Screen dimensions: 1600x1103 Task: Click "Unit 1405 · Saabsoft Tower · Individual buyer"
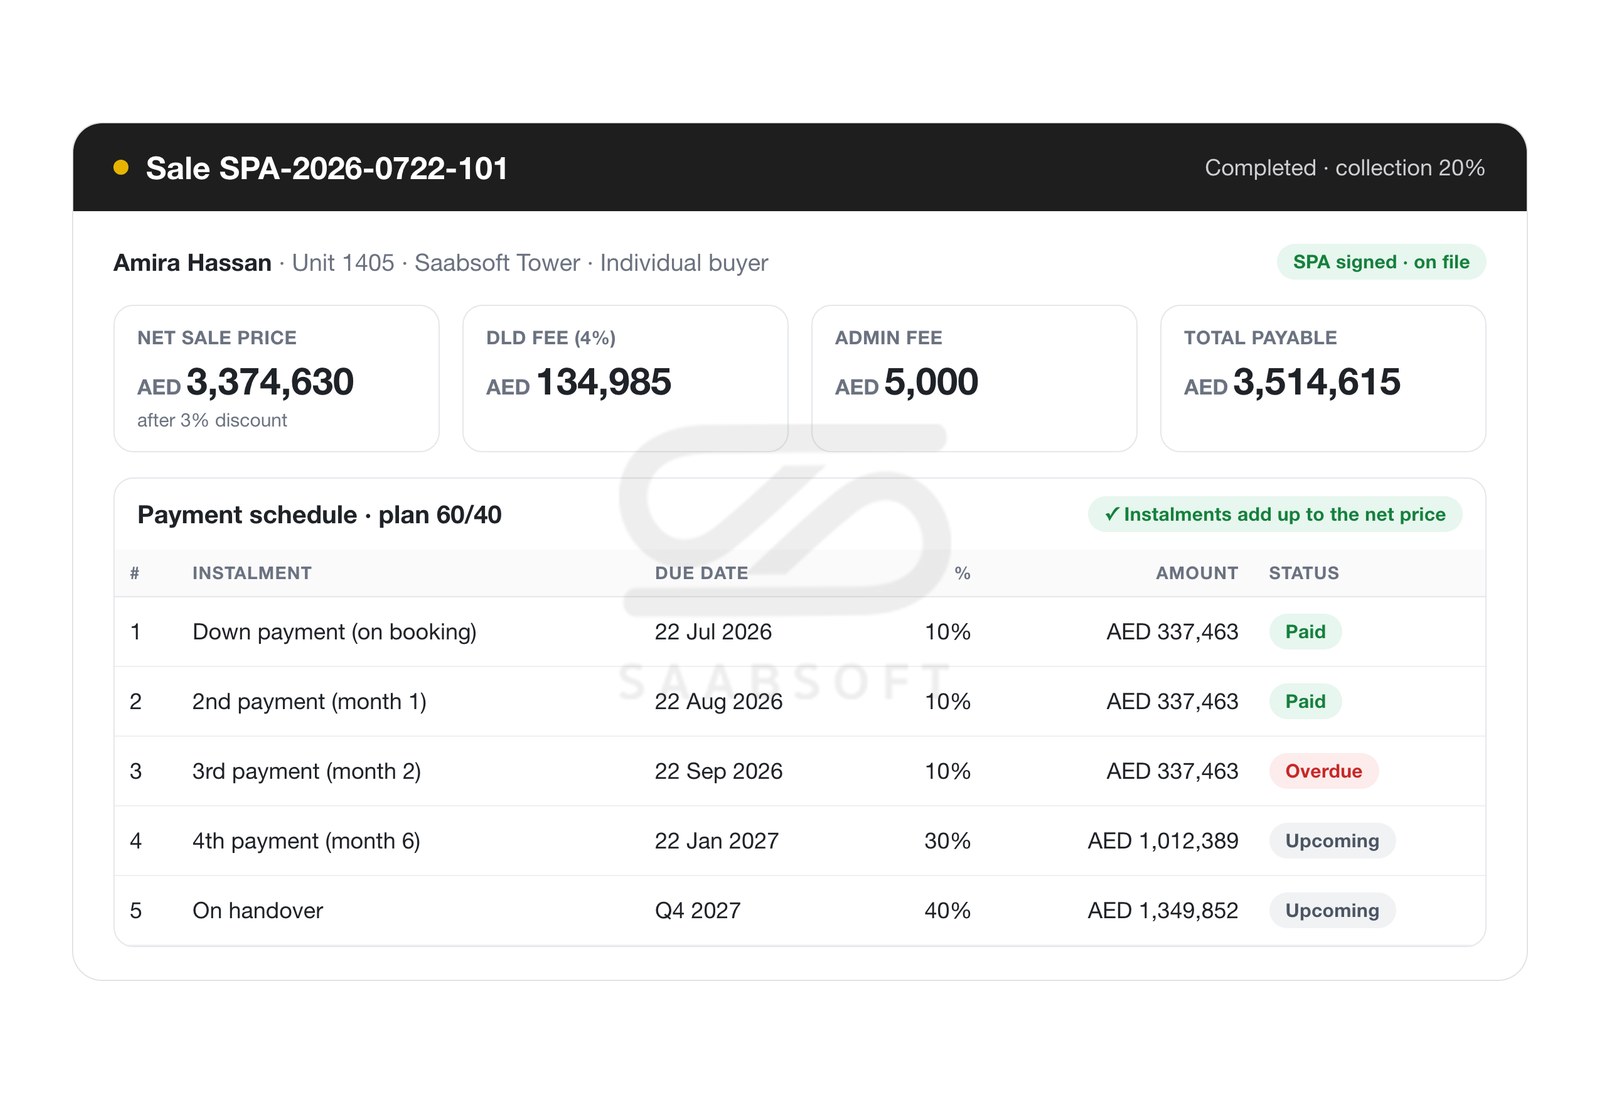(530, 263)
